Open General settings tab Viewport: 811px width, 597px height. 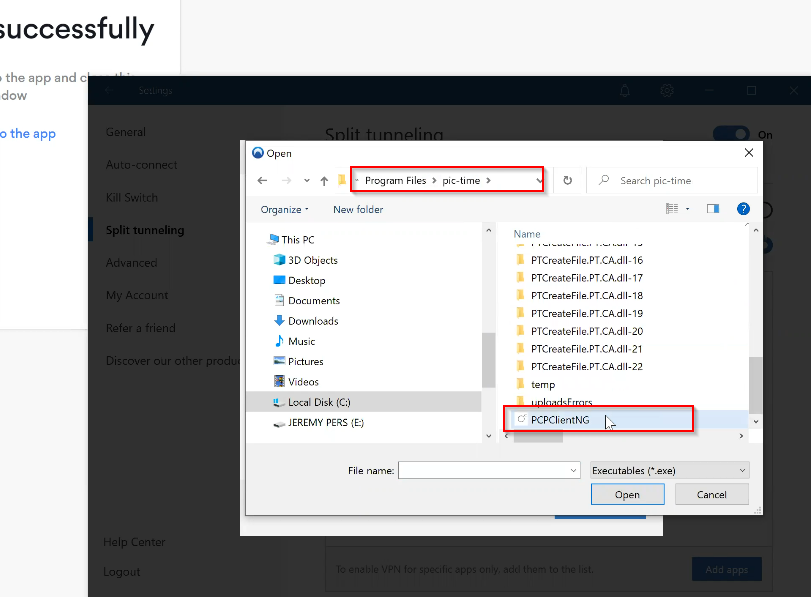(x=126, y=132)
